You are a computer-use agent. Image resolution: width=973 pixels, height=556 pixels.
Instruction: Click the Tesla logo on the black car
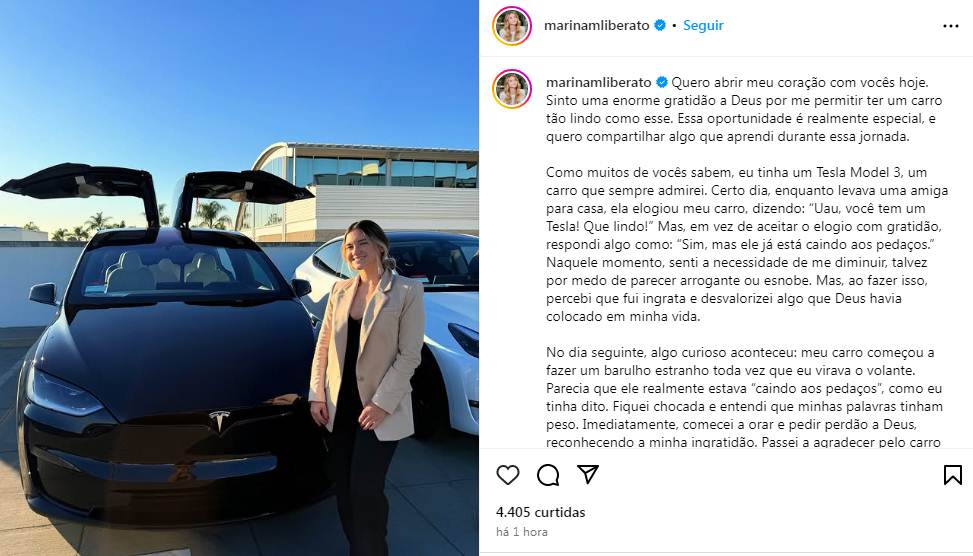coord(219,420)
